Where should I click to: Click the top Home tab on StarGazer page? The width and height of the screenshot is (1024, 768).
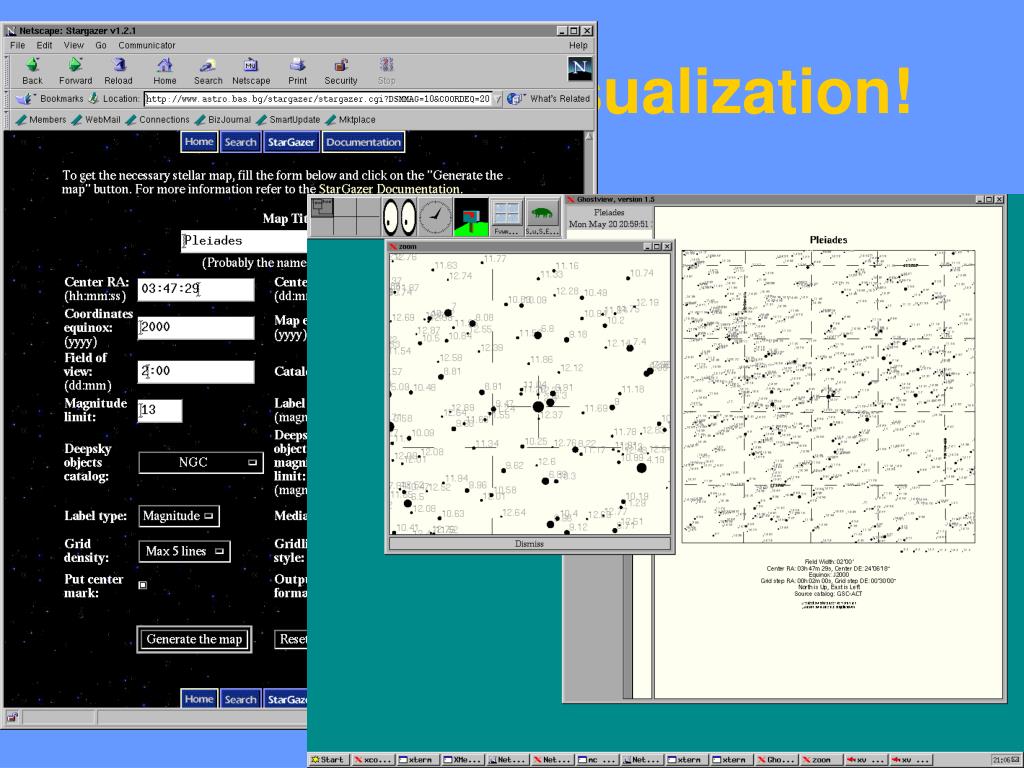pos(199,142)
